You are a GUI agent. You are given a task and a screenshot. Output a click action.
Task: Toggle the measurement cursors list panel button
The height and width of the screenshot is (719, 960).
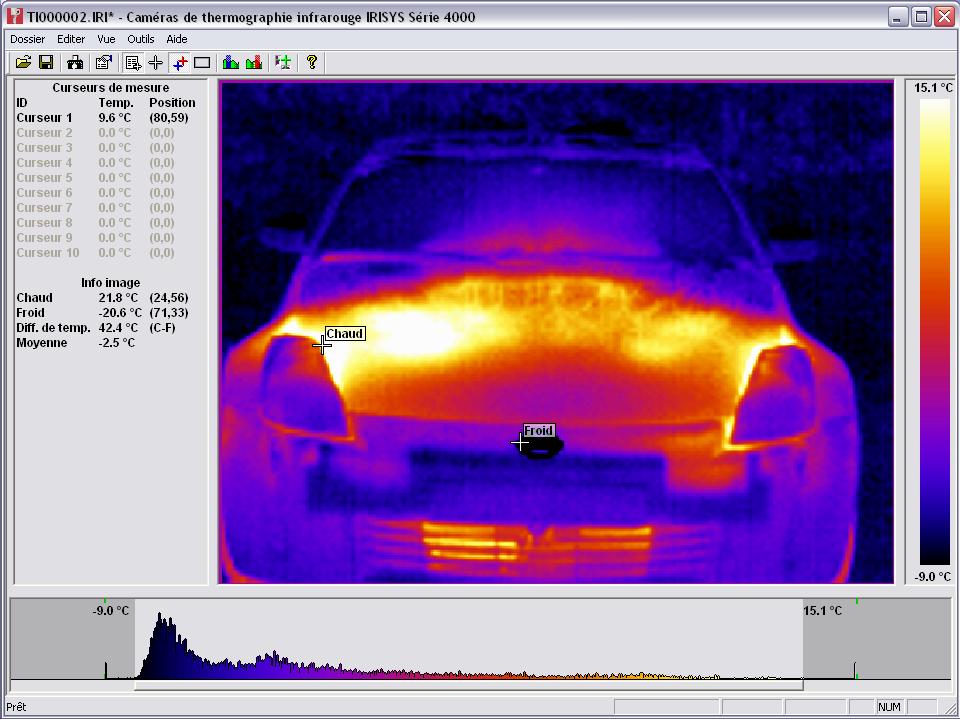(133, 62)
